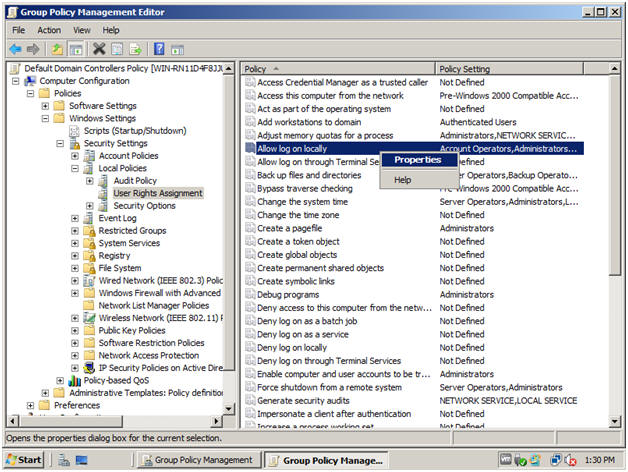Click the volume muted tray icon

tap(570, 460)
